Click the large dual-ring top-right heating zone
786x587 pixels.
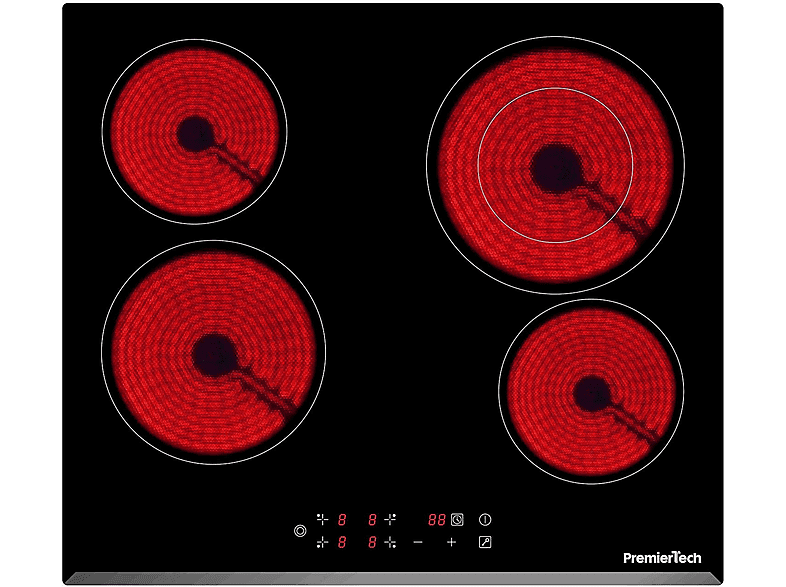tap(555, 166)
